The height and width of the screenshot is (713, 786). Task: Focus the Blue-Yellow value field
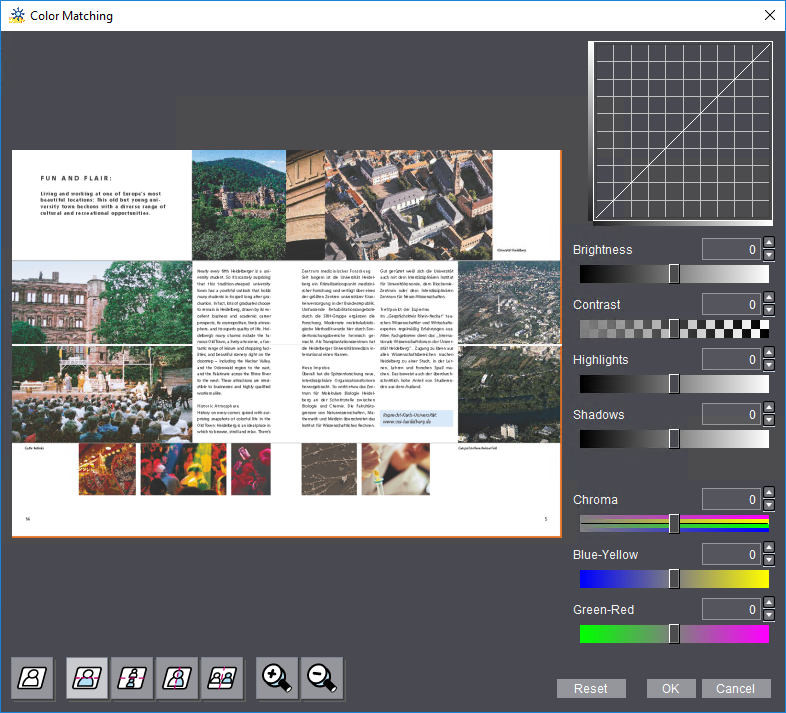coord(731,554)
